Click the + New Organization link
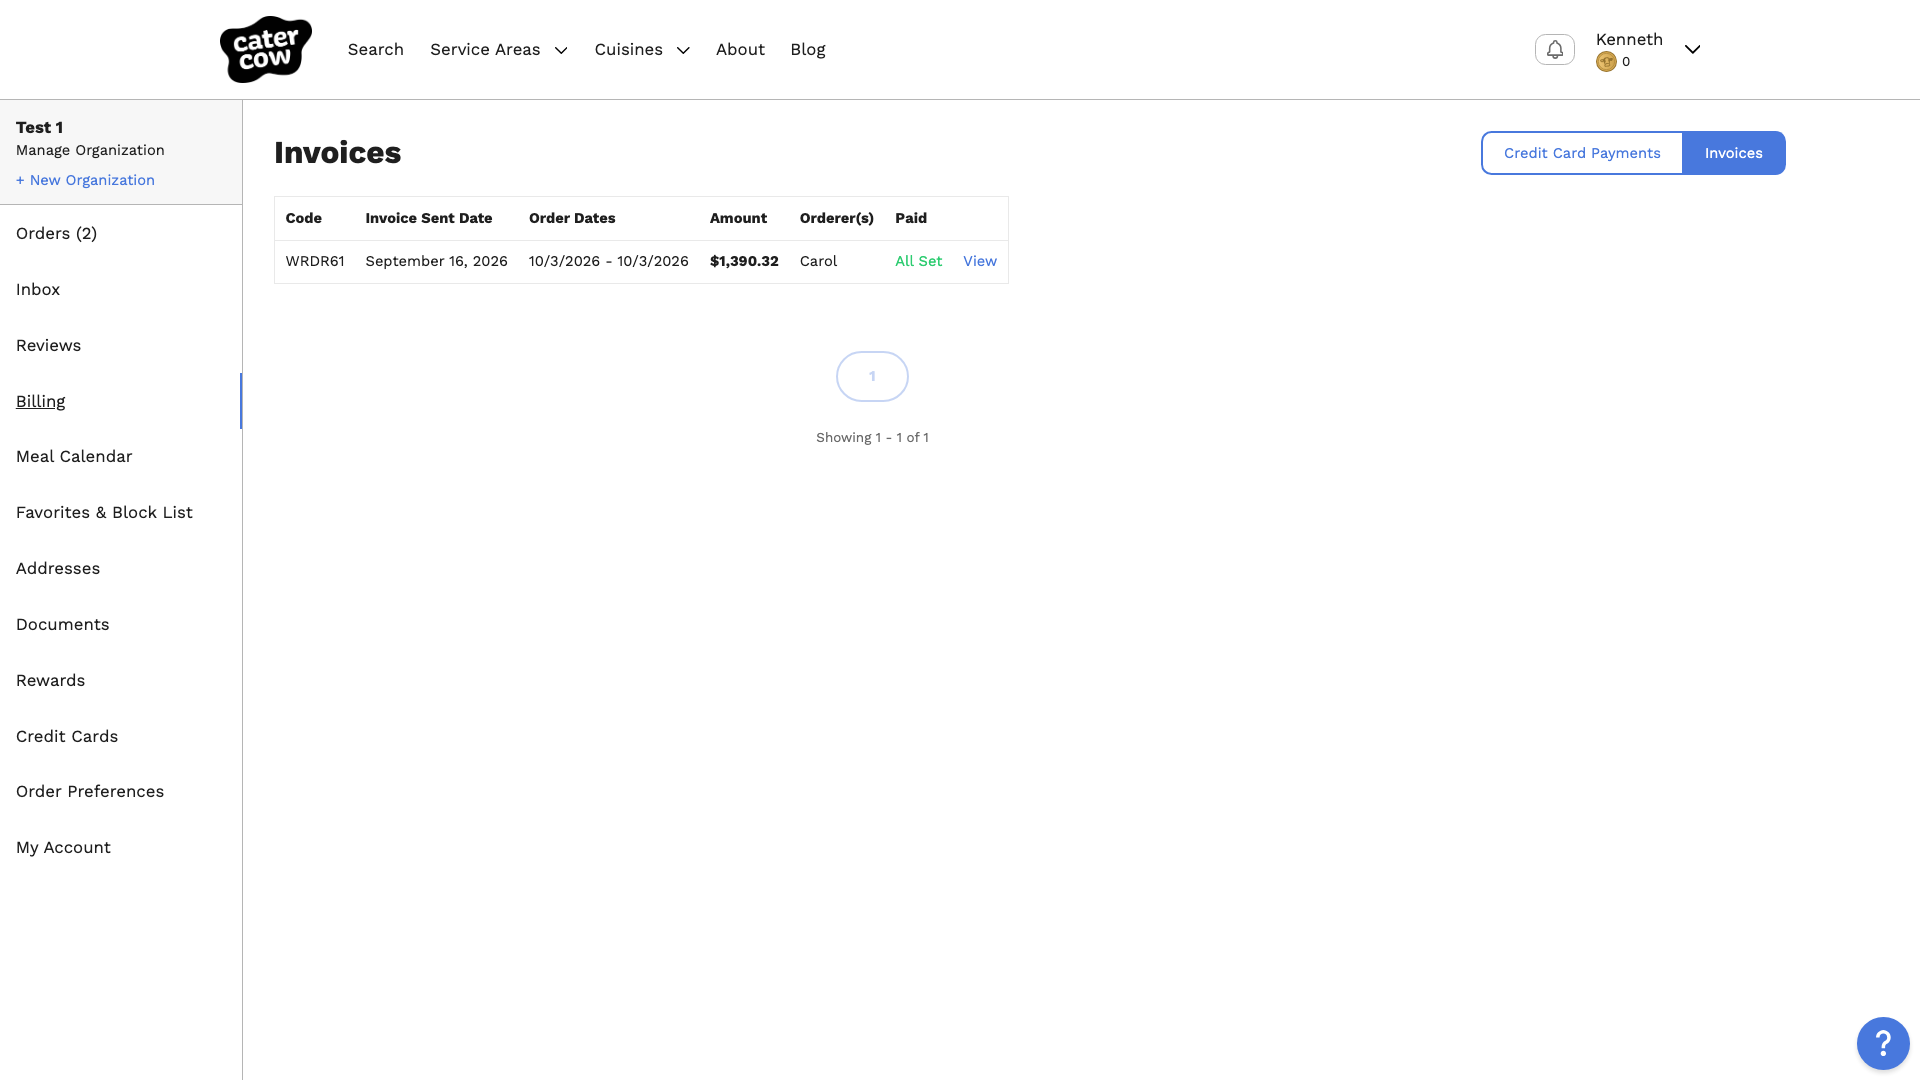Viewport: 1920px width, 1080px height. pos(85,180)
